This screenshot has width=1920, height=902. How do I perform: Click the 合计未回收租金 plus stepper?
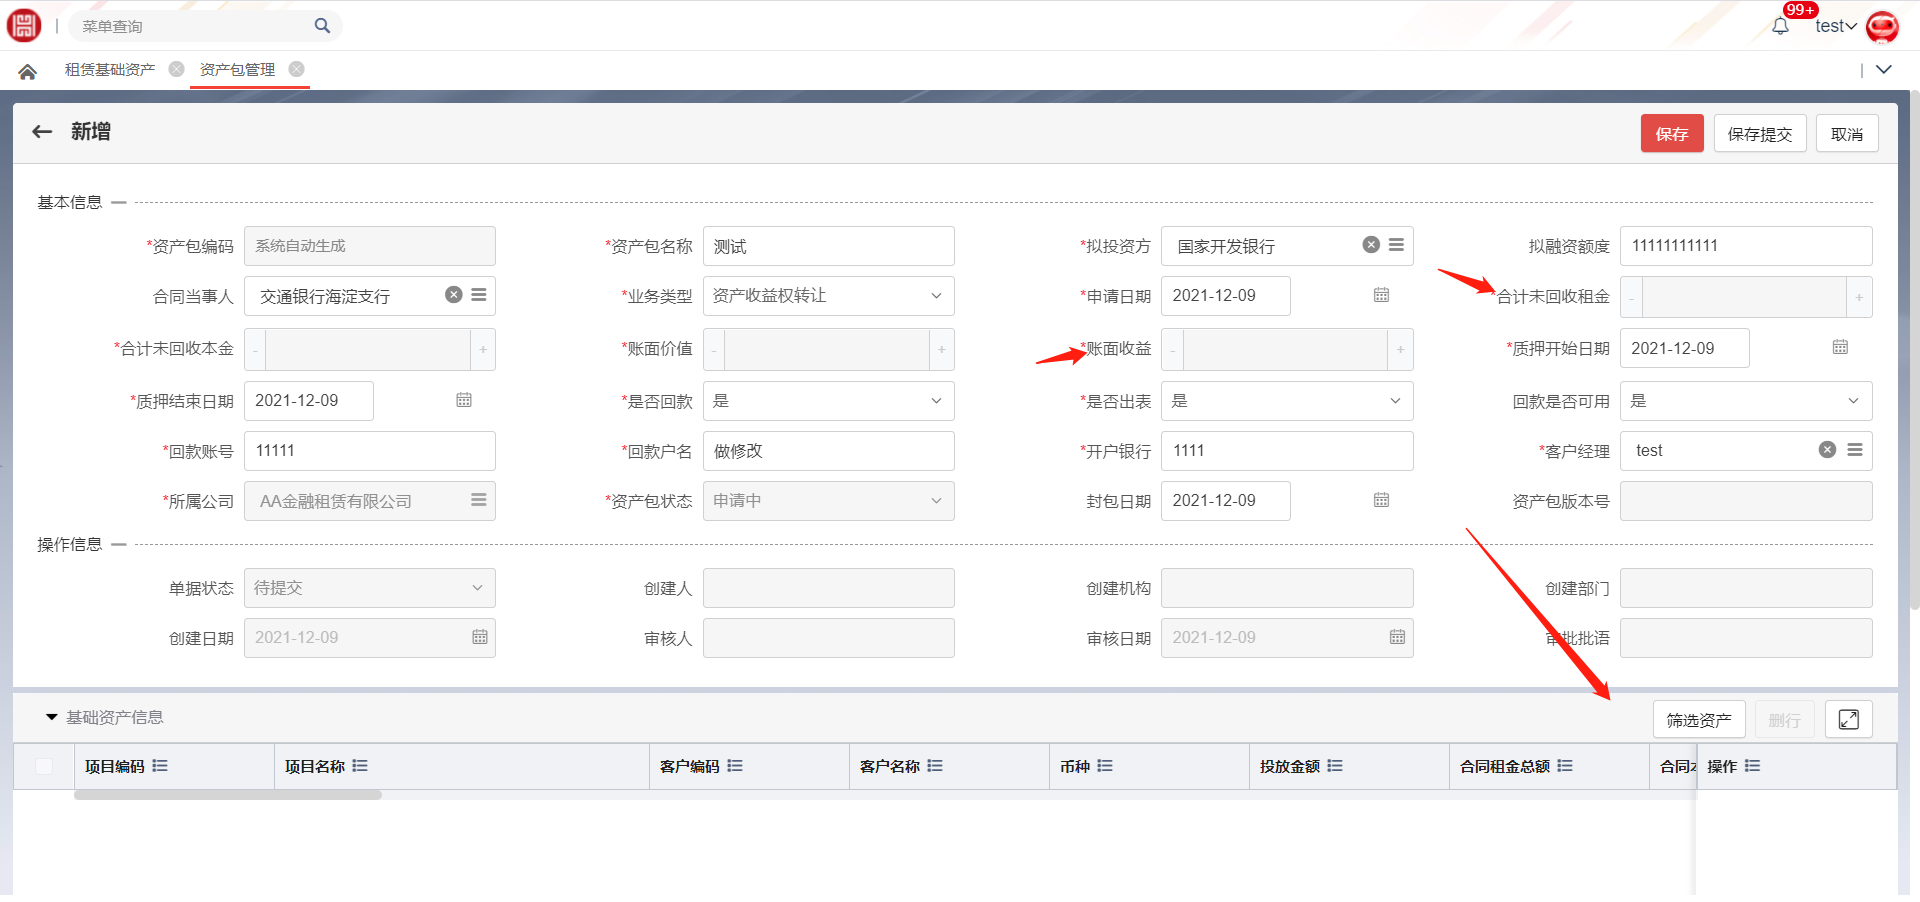point(1859,297)
